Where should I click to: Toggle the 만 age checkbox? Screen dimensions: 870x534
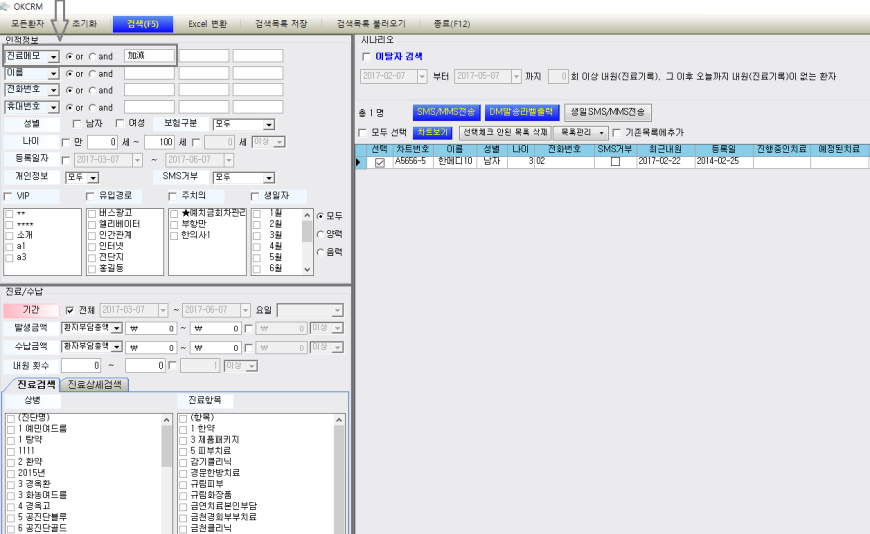[x=65, y=143]
